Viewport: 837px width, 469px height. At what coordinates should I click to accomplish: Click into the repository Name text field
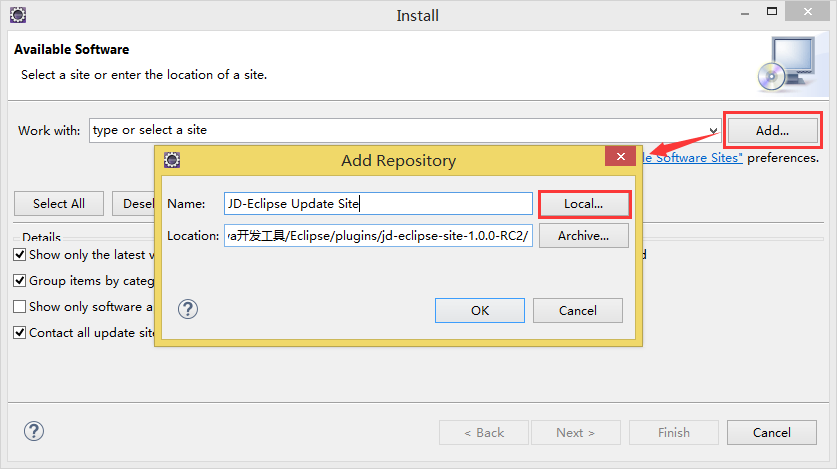378,204
